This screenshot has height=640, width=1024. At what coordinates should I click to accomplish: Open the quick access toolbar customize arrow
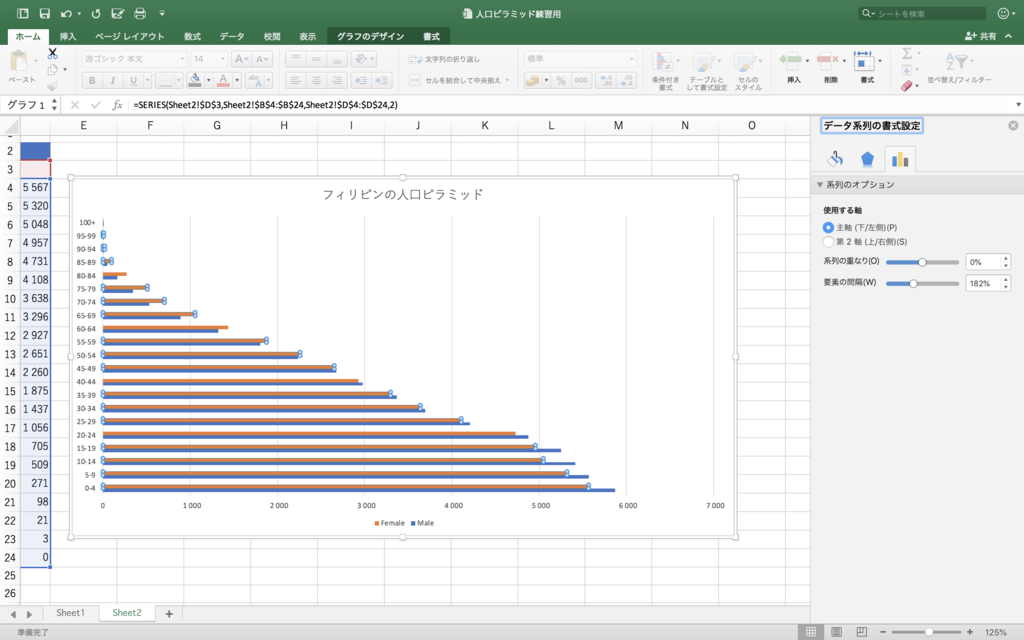coord(162,13)
